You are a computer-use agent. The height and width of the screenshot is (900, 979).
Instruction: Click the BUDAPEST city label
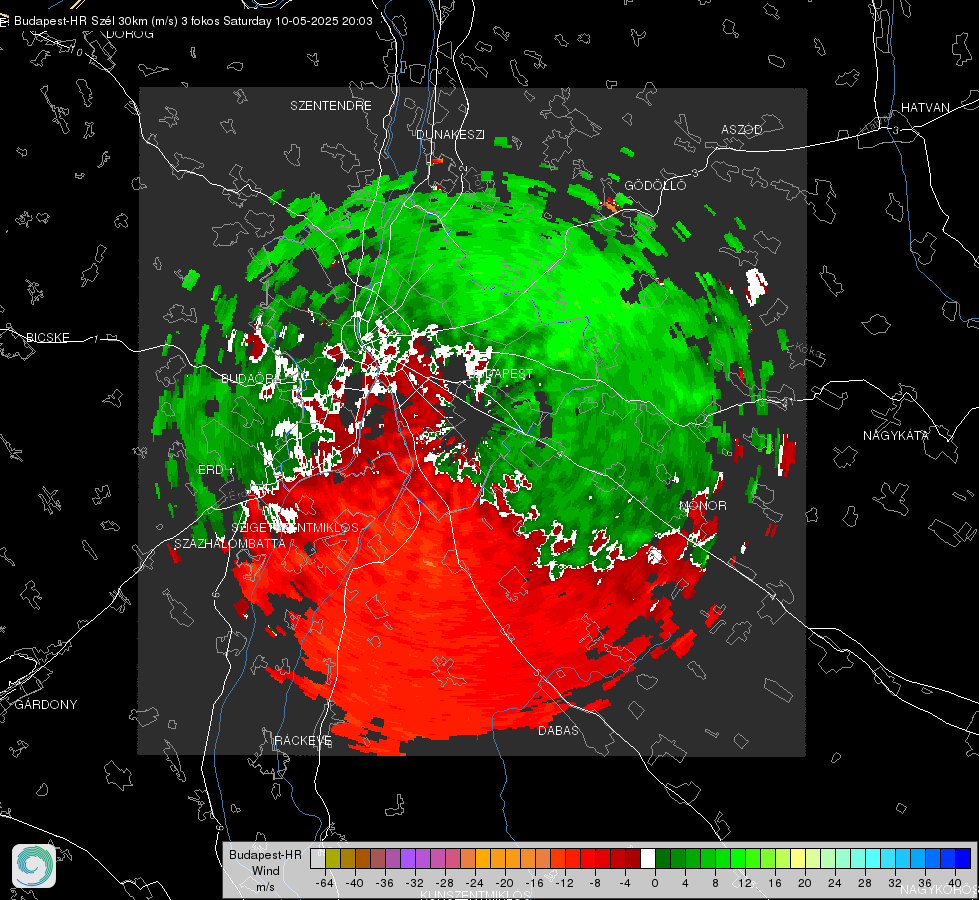(501, 373)
